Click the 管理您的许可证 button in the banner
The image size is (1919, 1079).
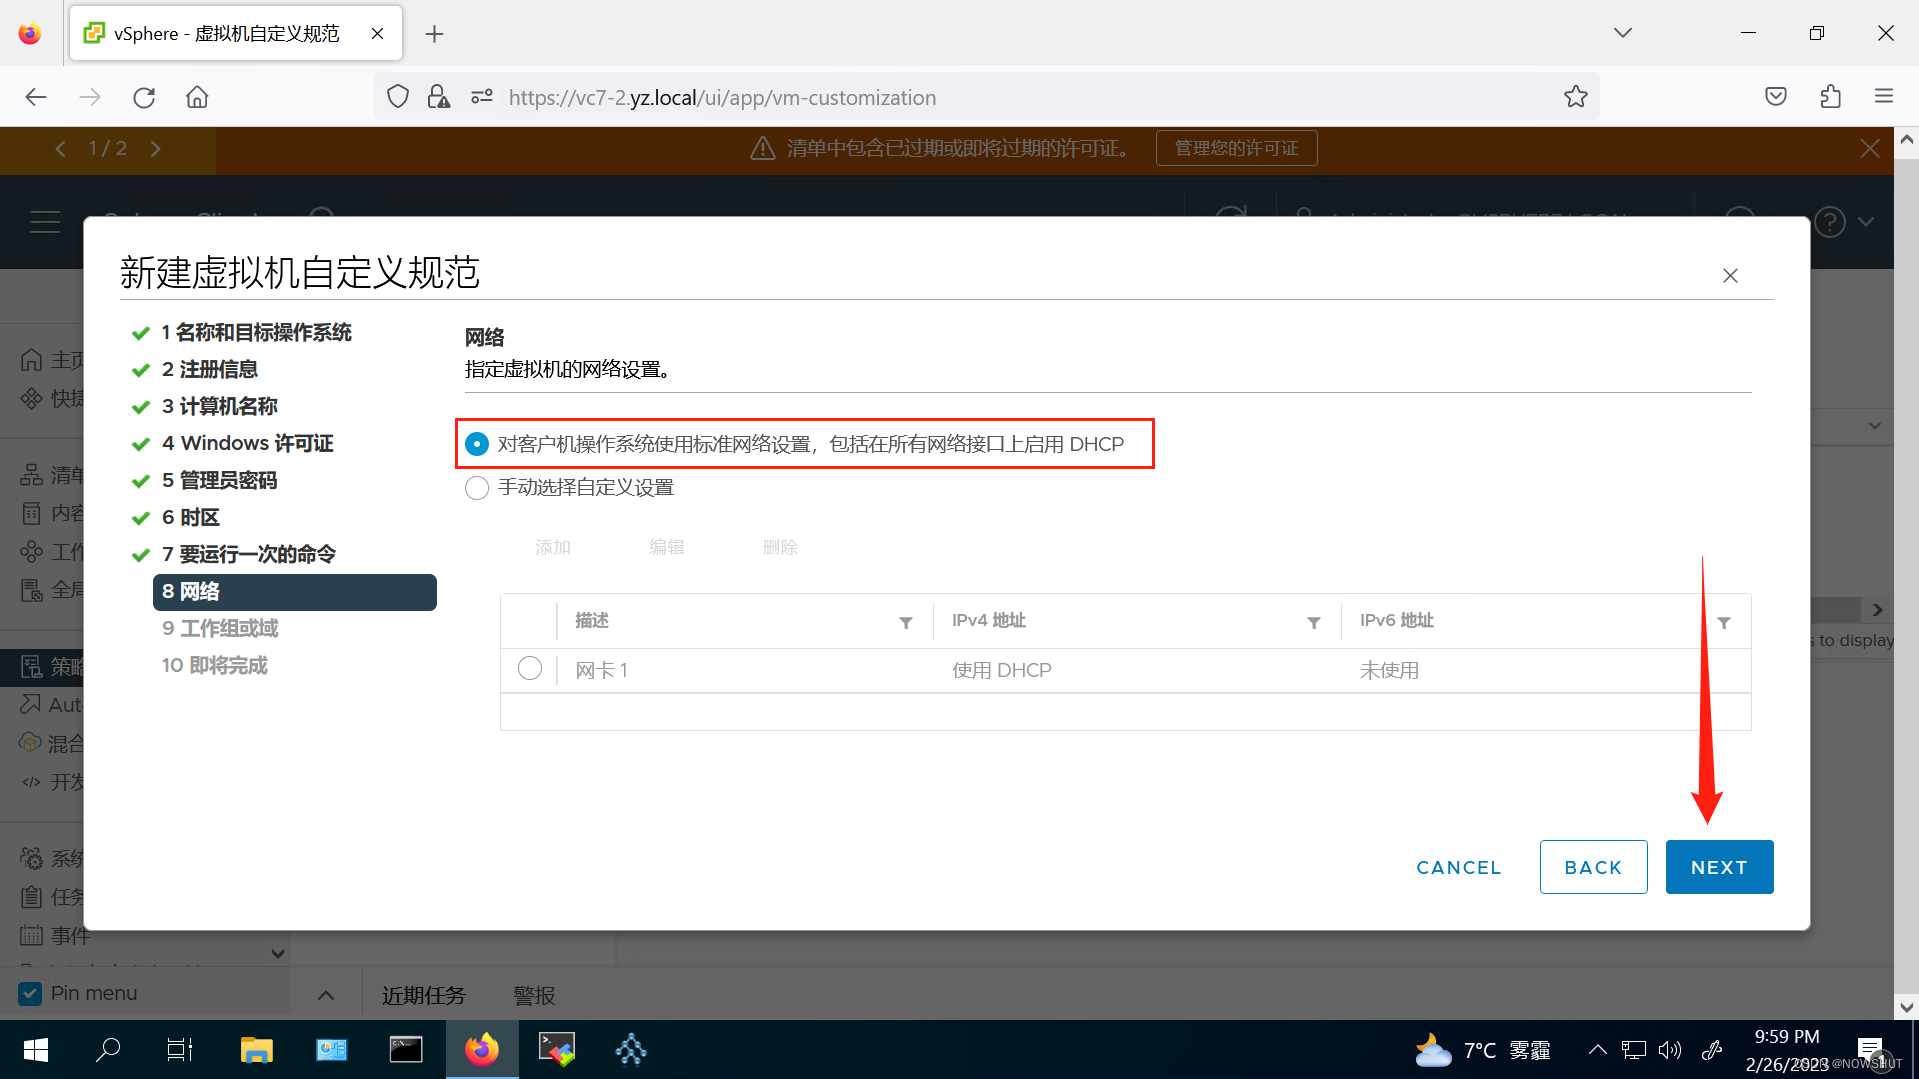[x=1236, y=147]
